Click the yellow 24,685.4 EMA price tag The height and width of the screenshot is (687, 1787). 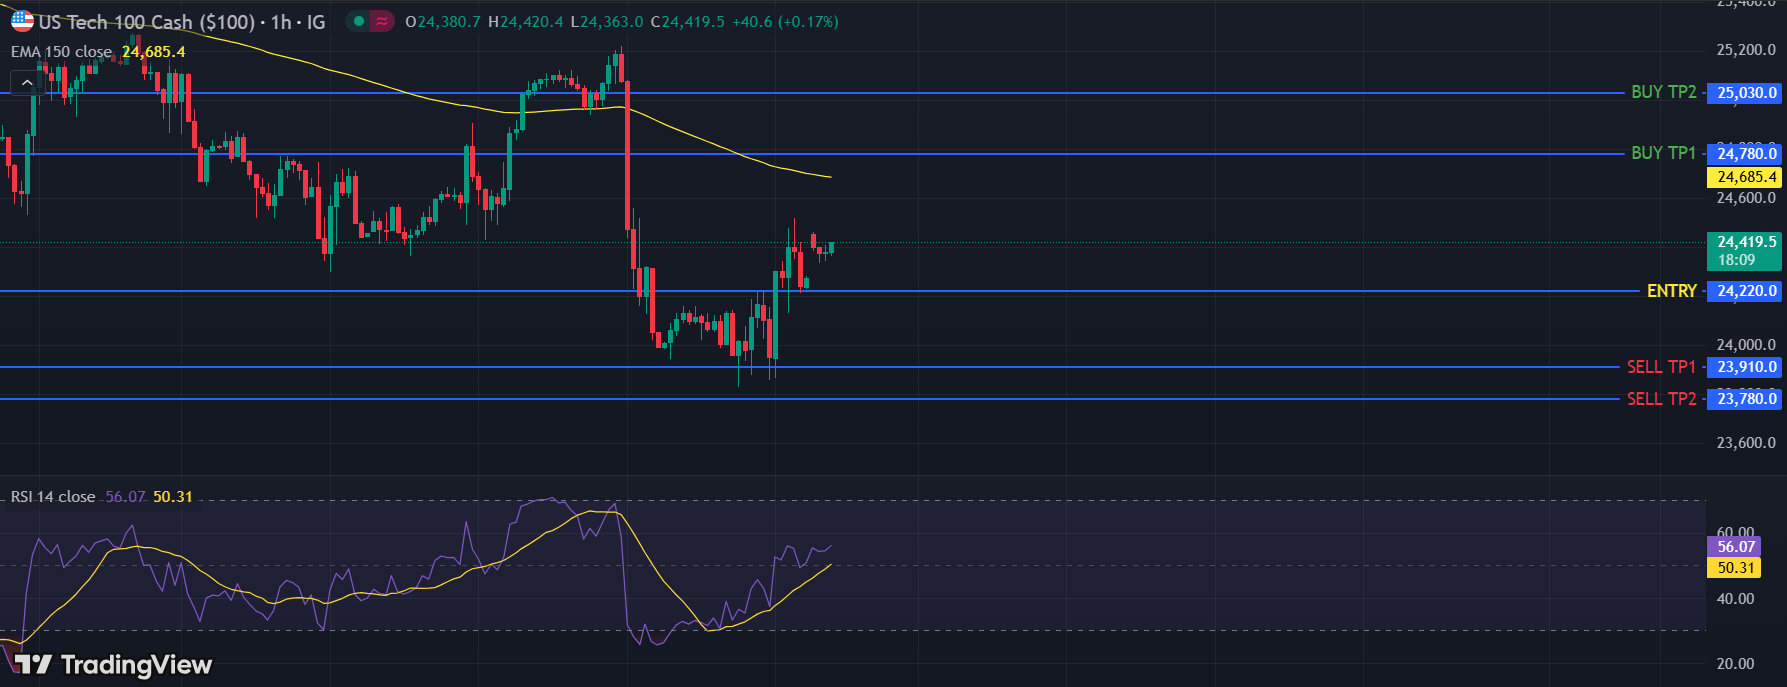[1746, 177]
